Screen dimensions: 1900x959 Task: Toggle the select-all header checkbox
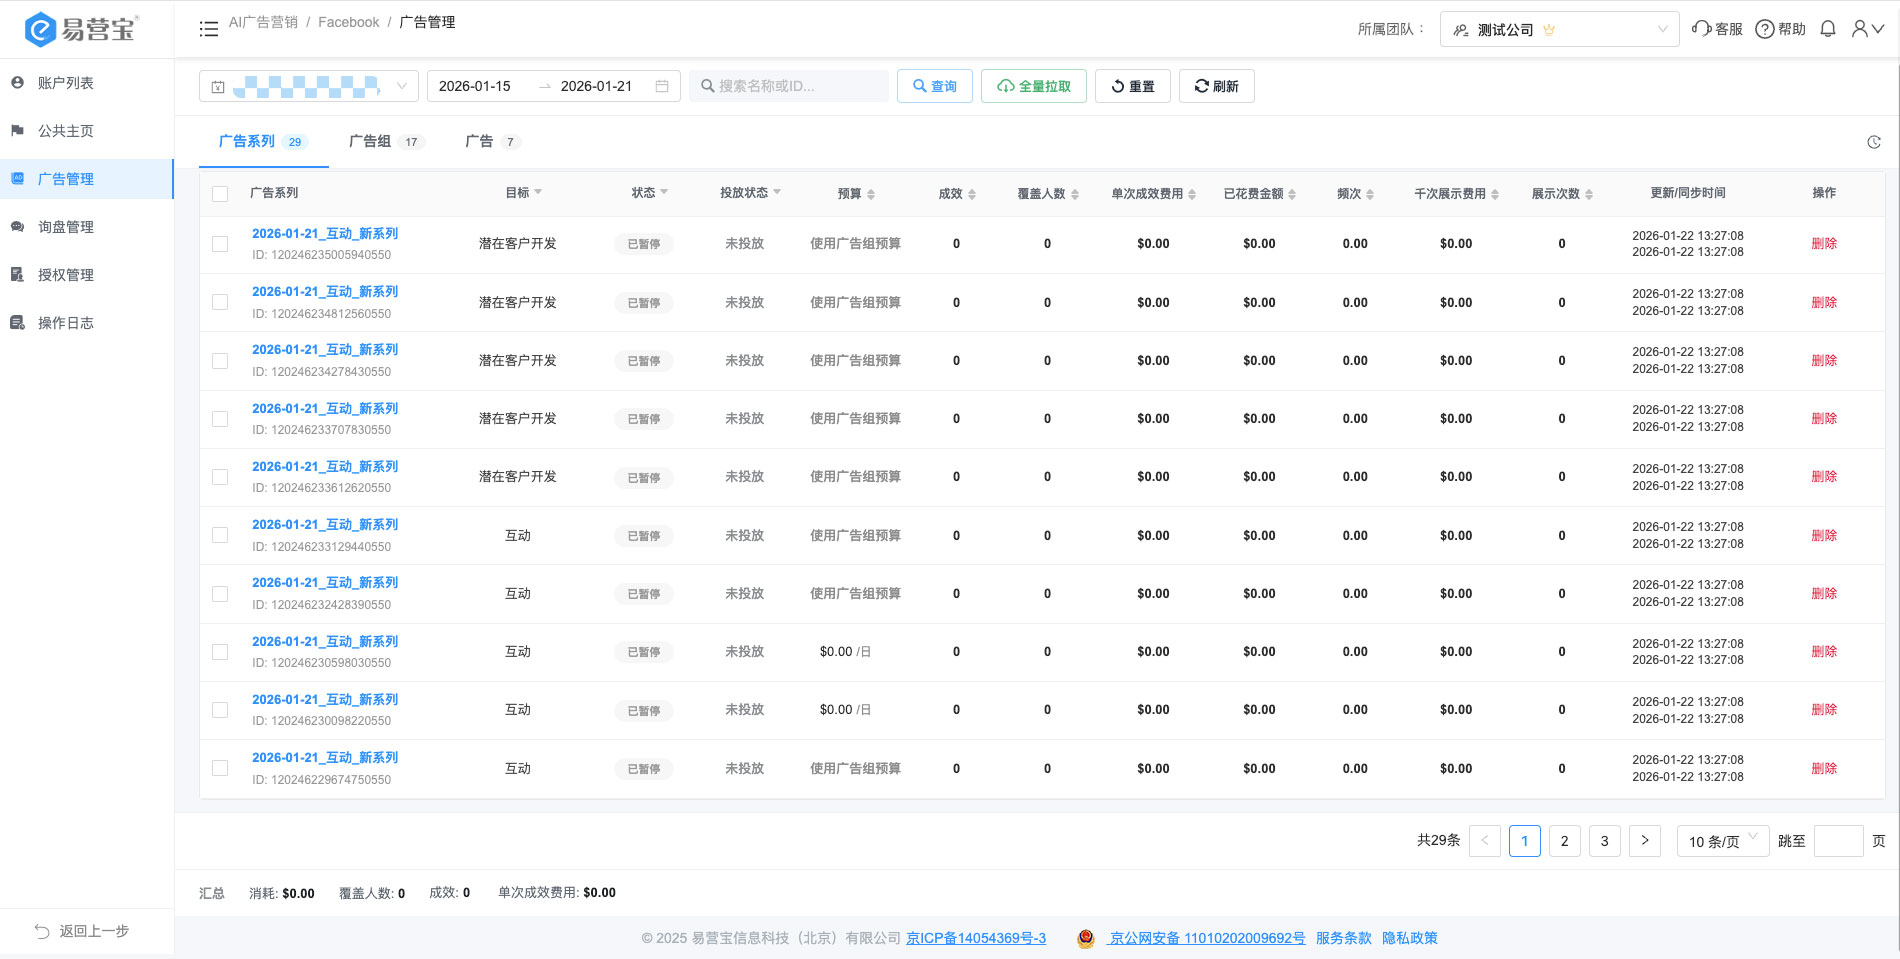(x=220, y=194)
